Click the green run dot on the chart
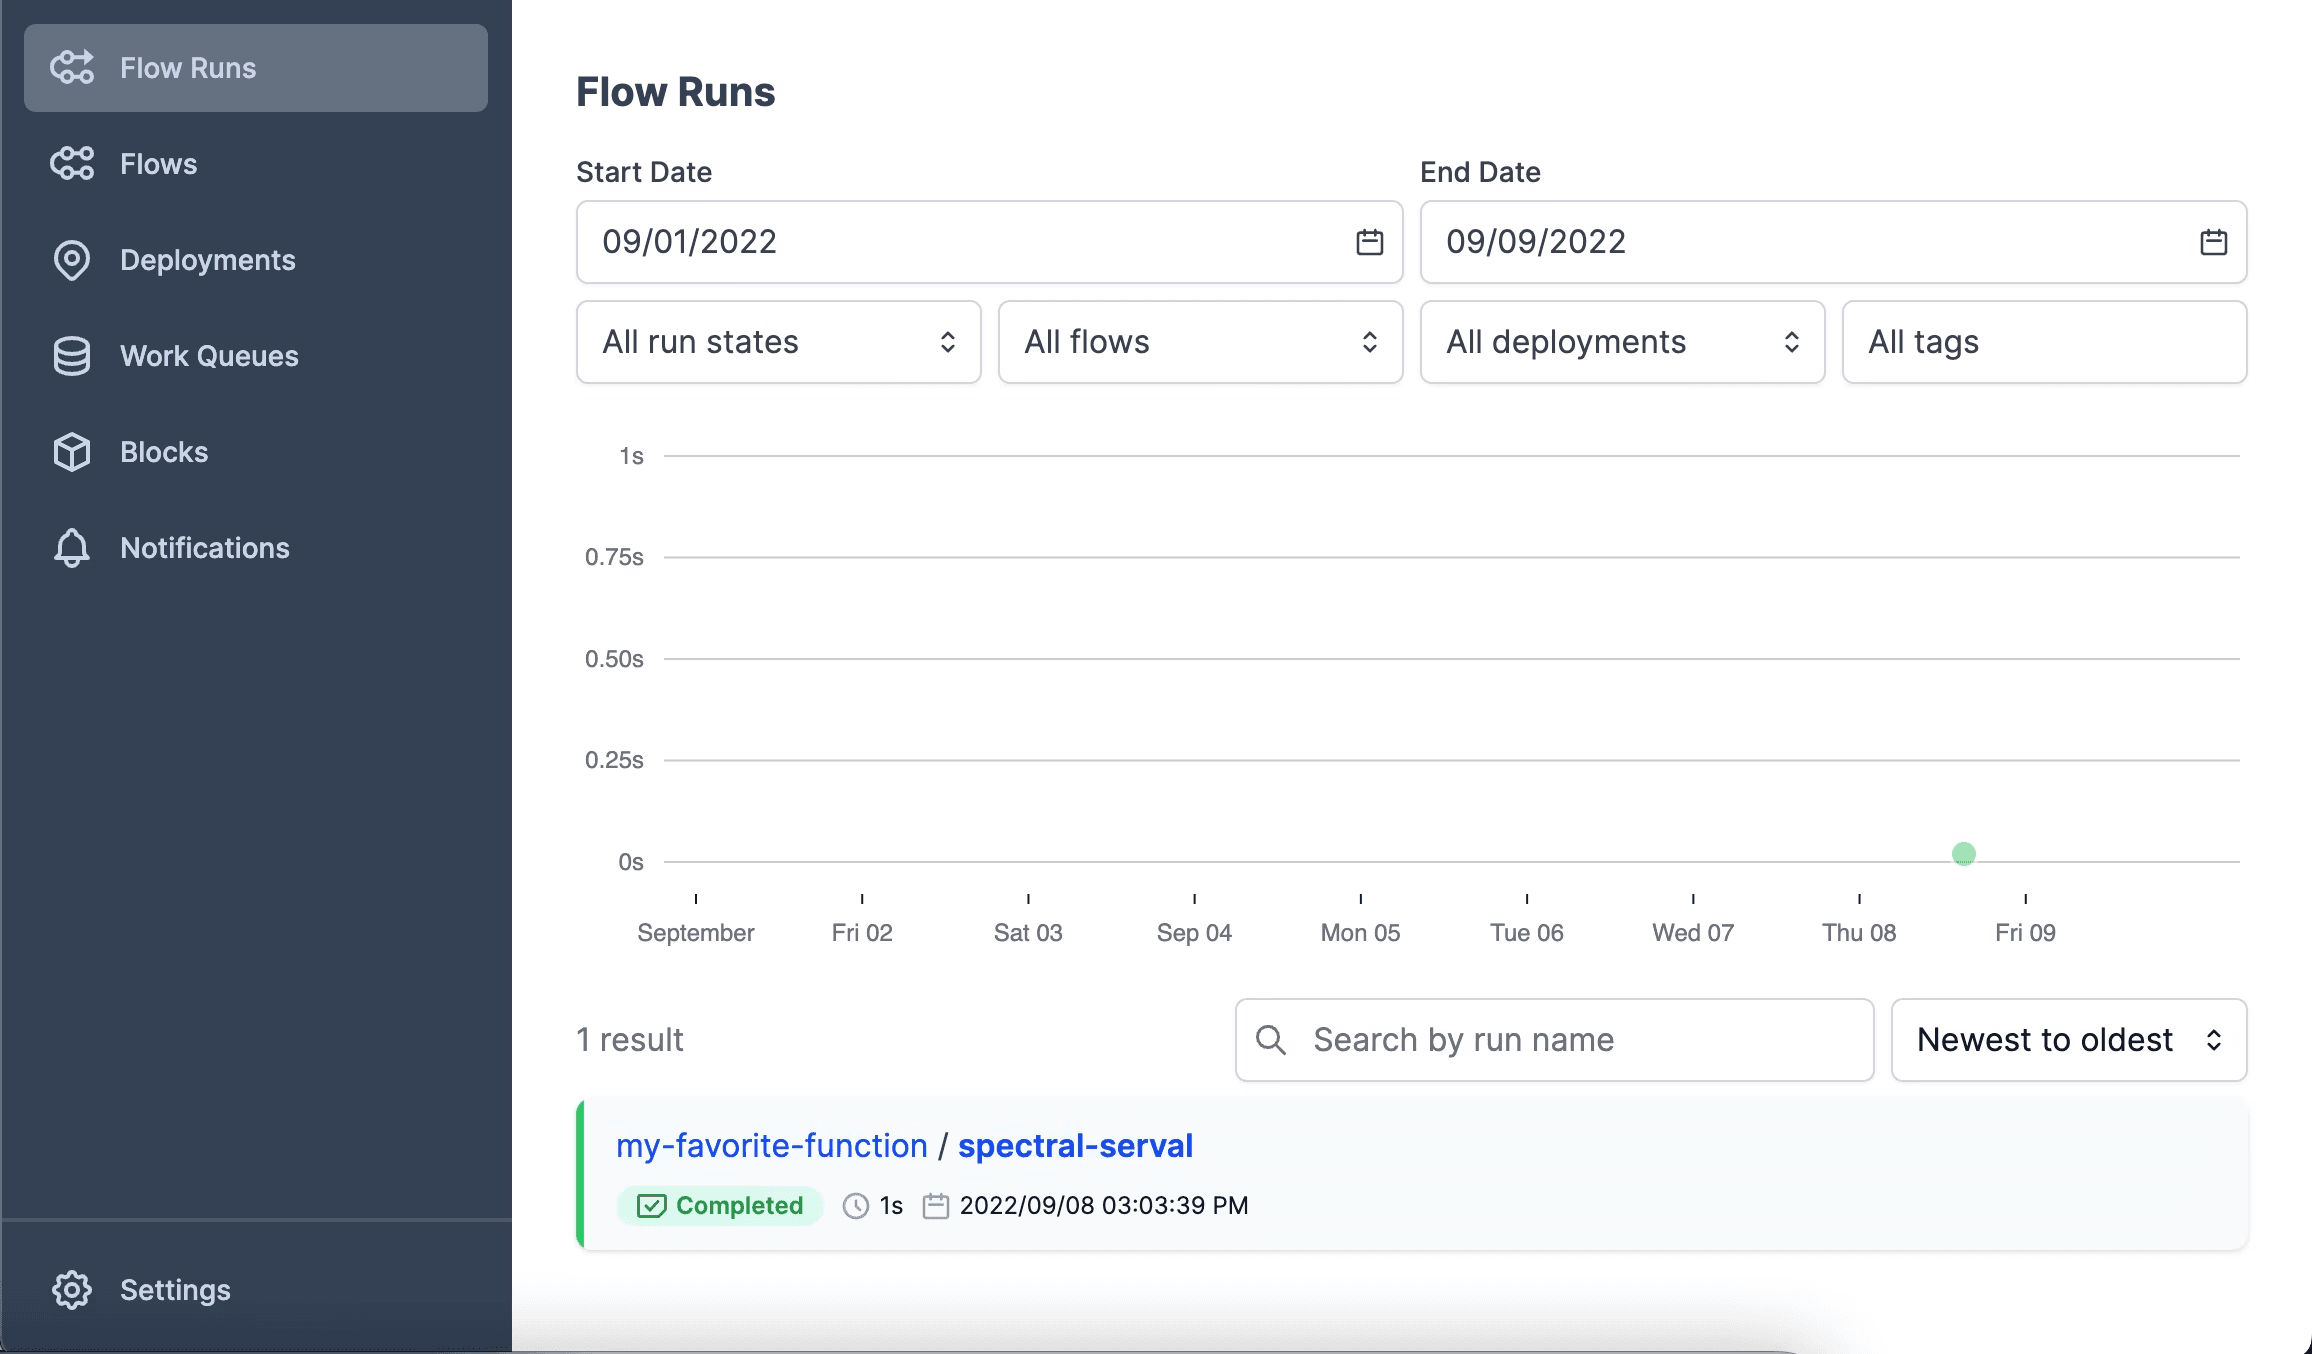Image resolution: width=2312 pixels, height=1354 pixels. click(x=1964, y=854)
